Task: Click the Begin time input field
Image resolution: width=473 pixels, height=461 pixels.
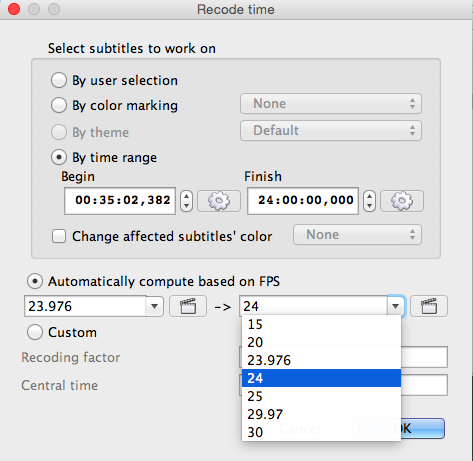Action: (x=120, y=201)
